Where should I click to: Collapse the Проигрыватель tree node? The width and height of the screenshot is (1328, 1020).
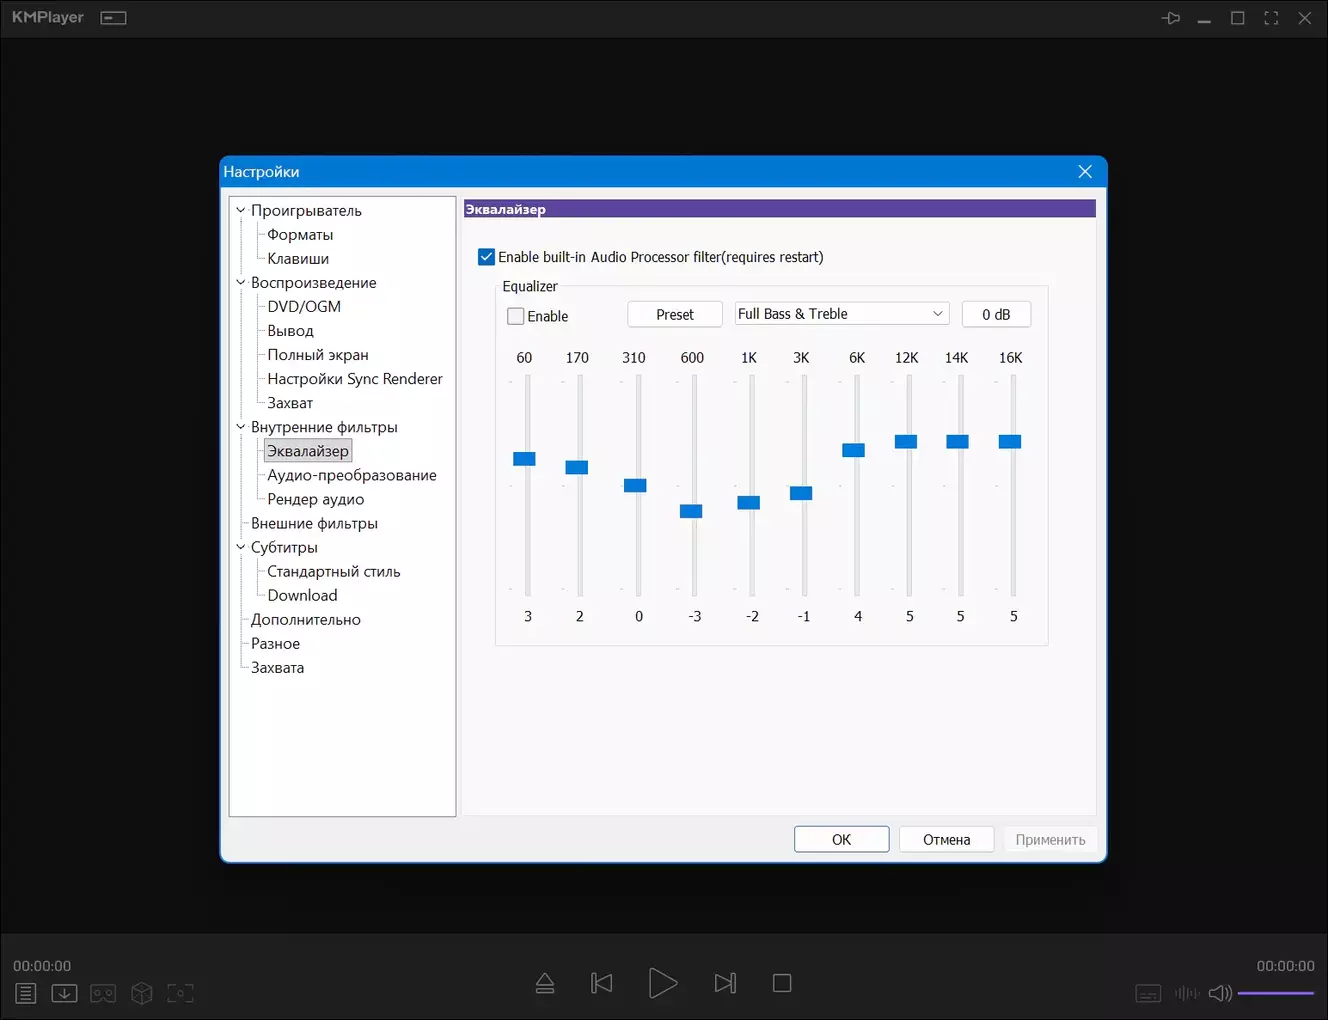click(x=240, y=211)
